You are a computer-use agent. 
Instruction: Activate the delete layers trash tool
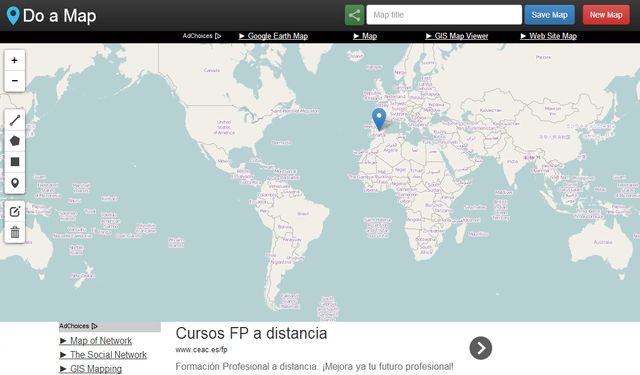pos(15,232)
